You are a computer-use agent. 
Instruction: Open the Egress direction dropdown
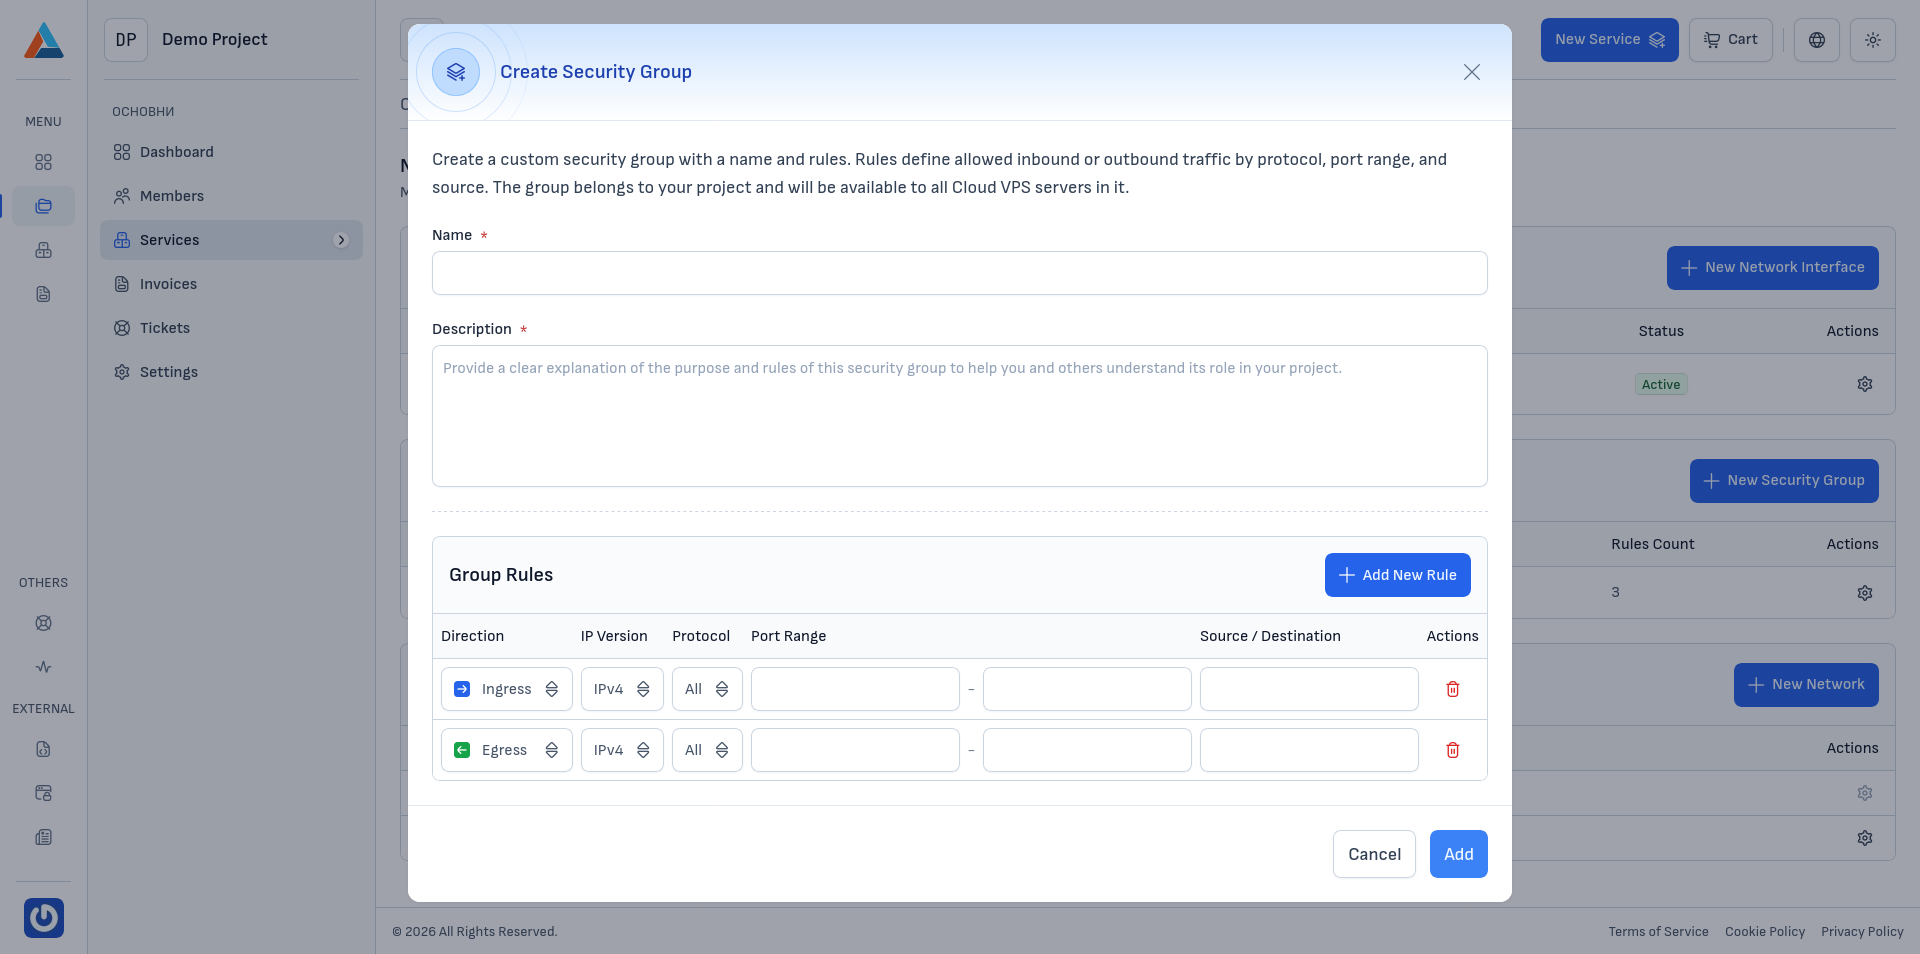click(x=506, y=750)
